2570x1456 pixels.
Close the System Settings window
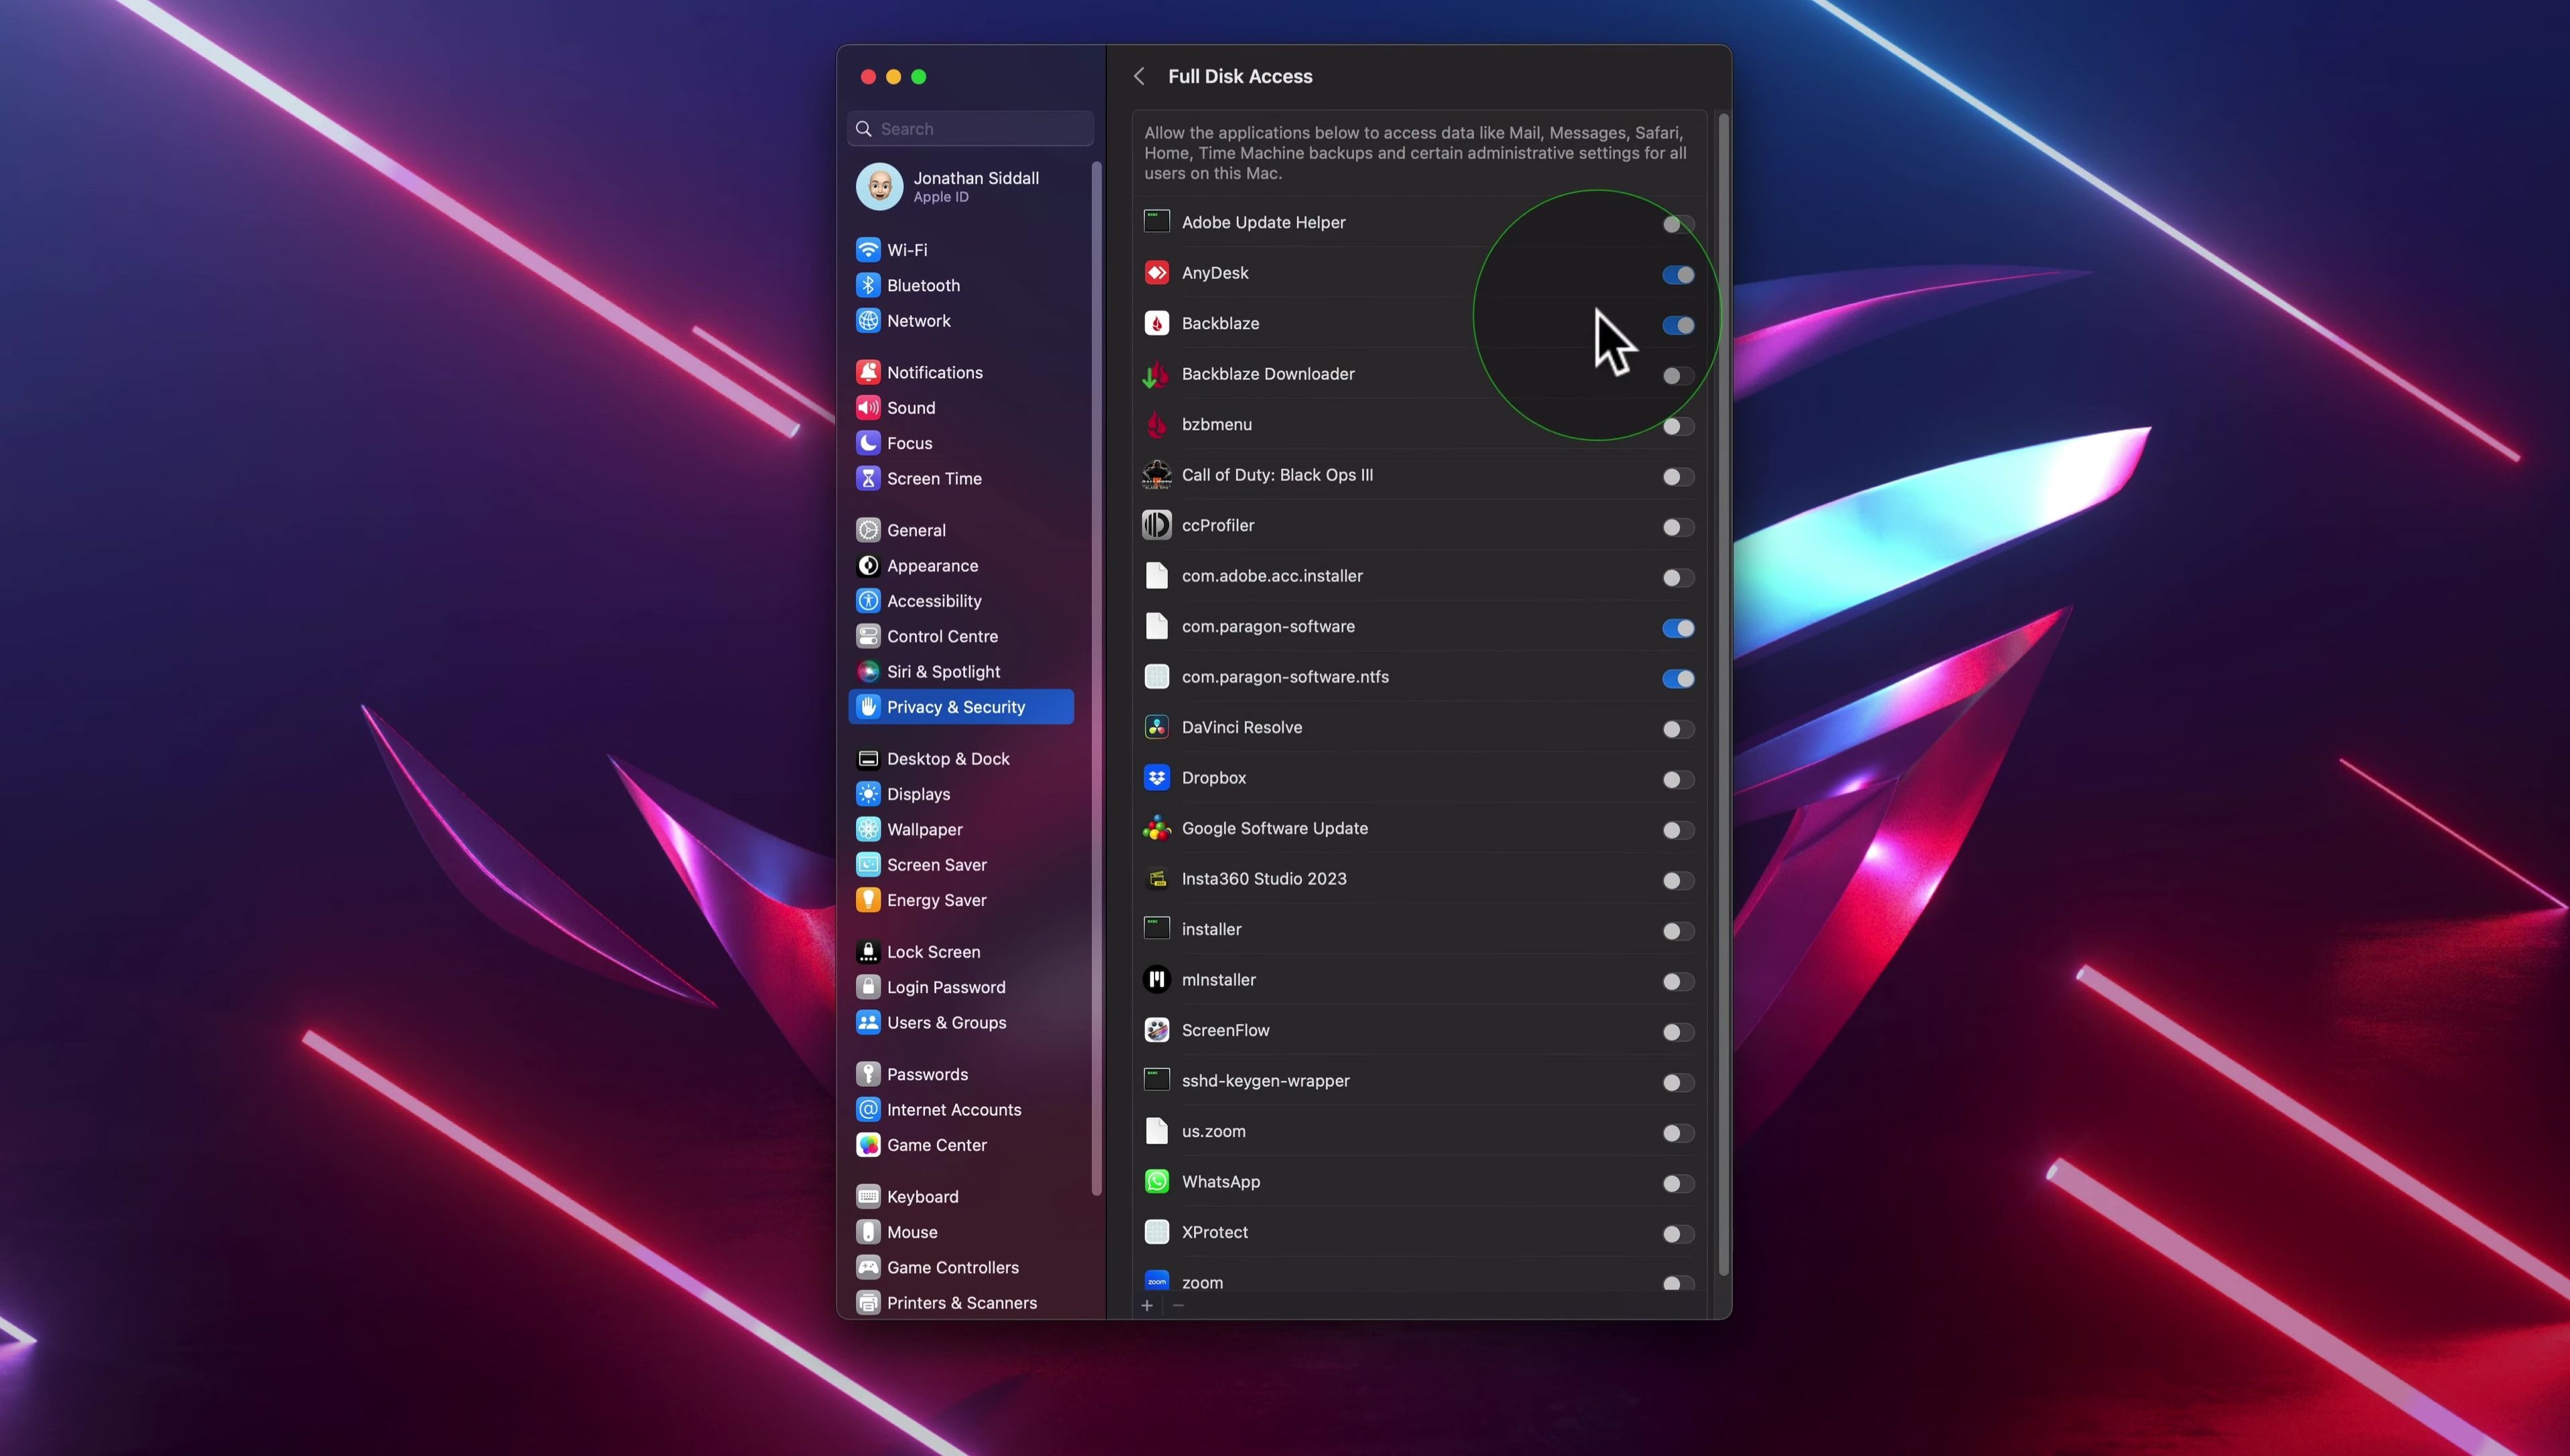868,77
